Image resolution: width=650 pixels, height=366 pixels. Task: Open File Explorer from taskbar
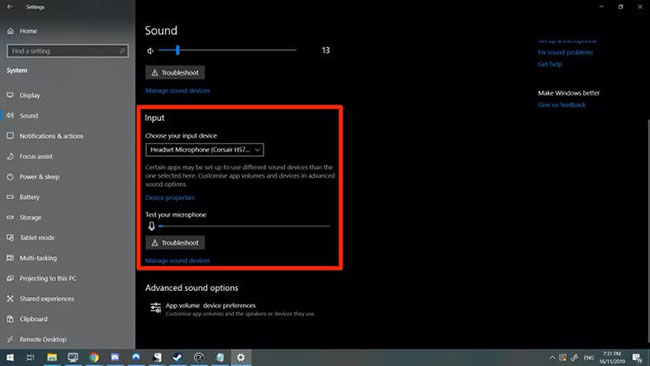click(x=52, y=357)
